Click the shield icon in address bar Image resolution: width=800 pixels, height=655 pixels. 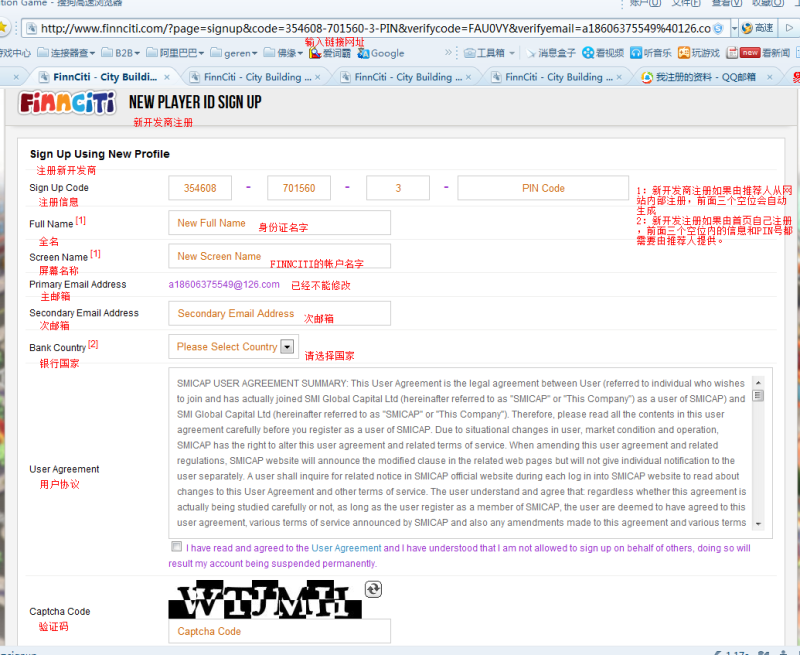point(718,29)
